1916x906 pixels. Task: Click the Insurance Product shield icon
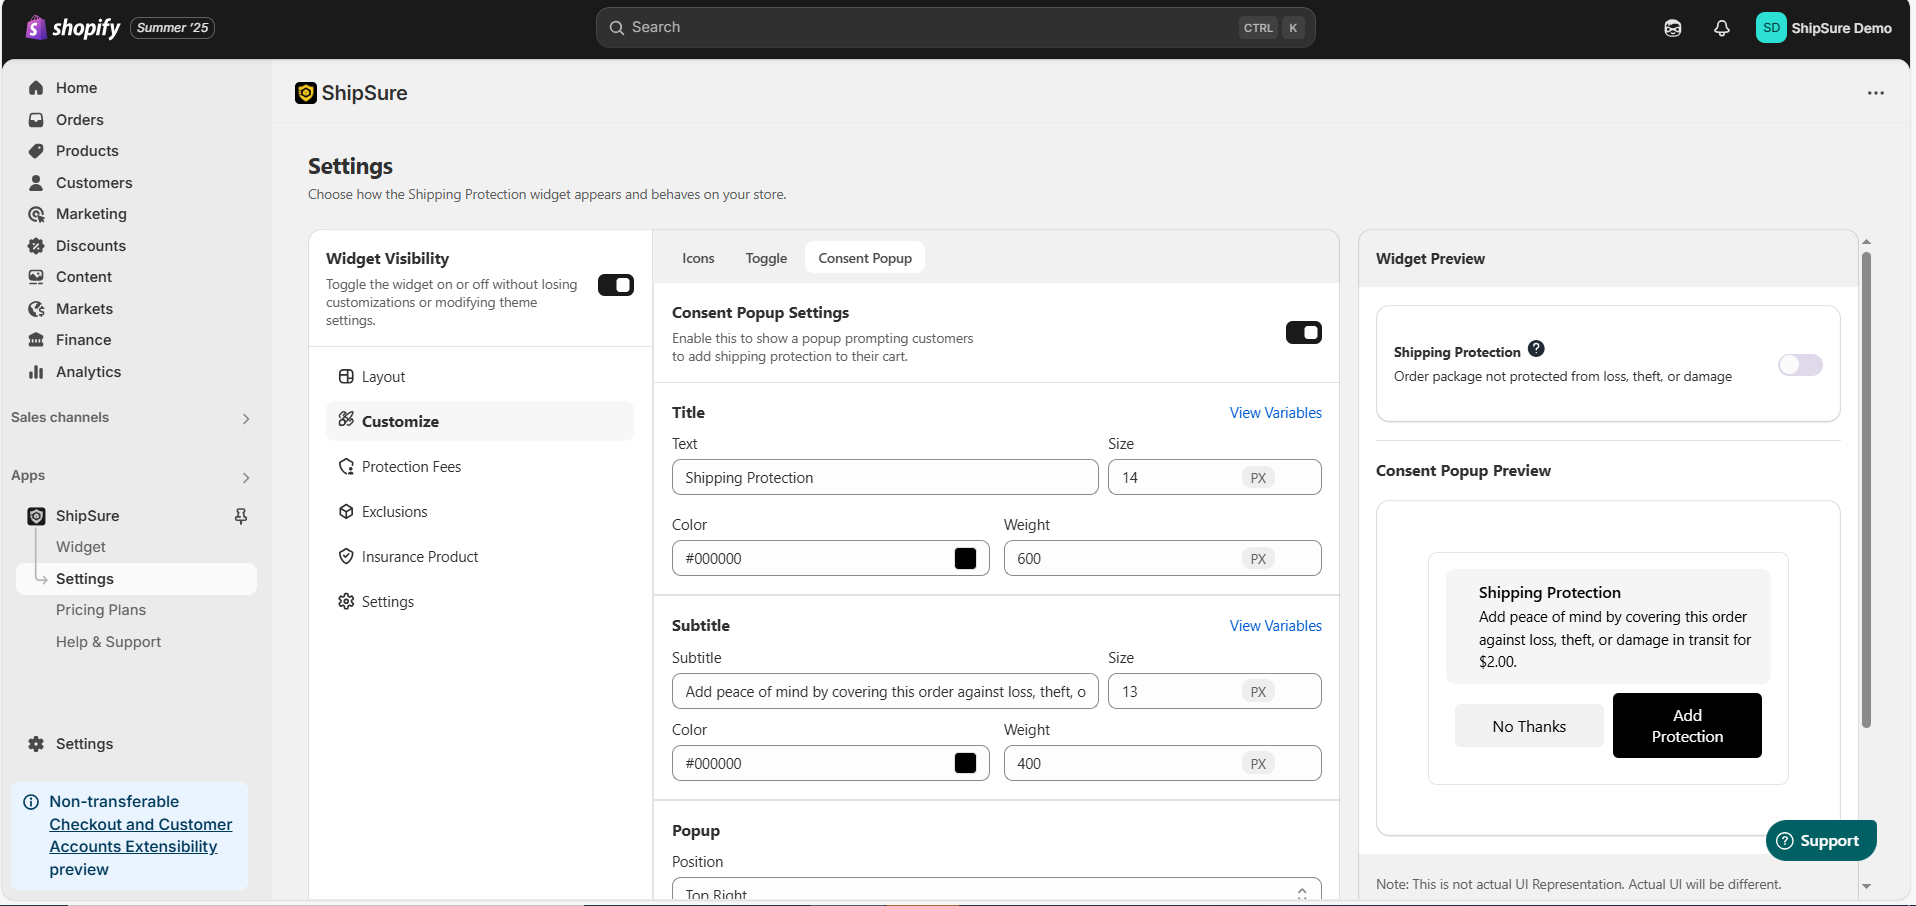click(346, 557)
